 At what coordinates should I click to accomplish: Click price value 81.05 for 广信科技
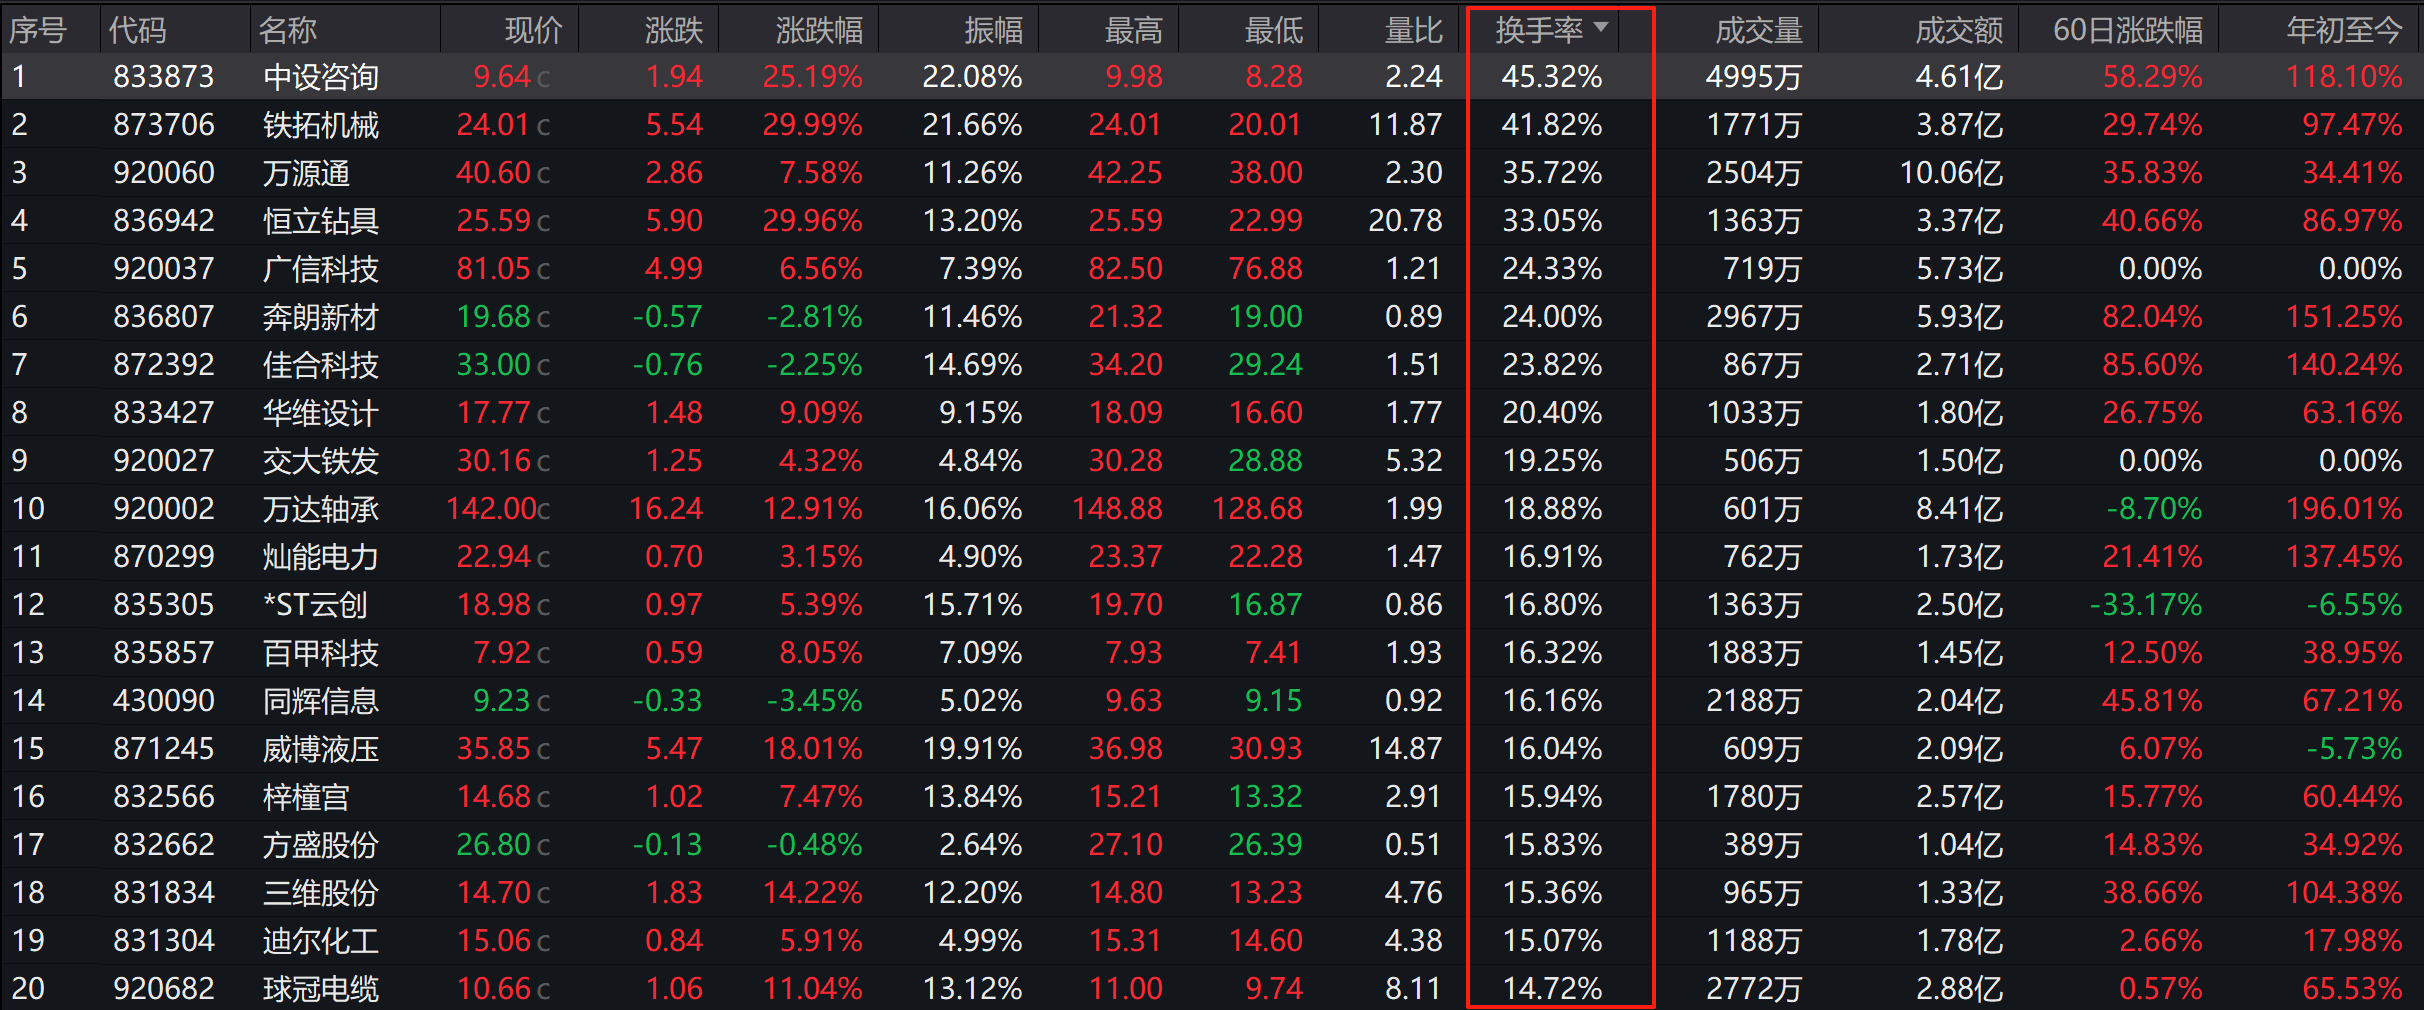coord(494,269)
